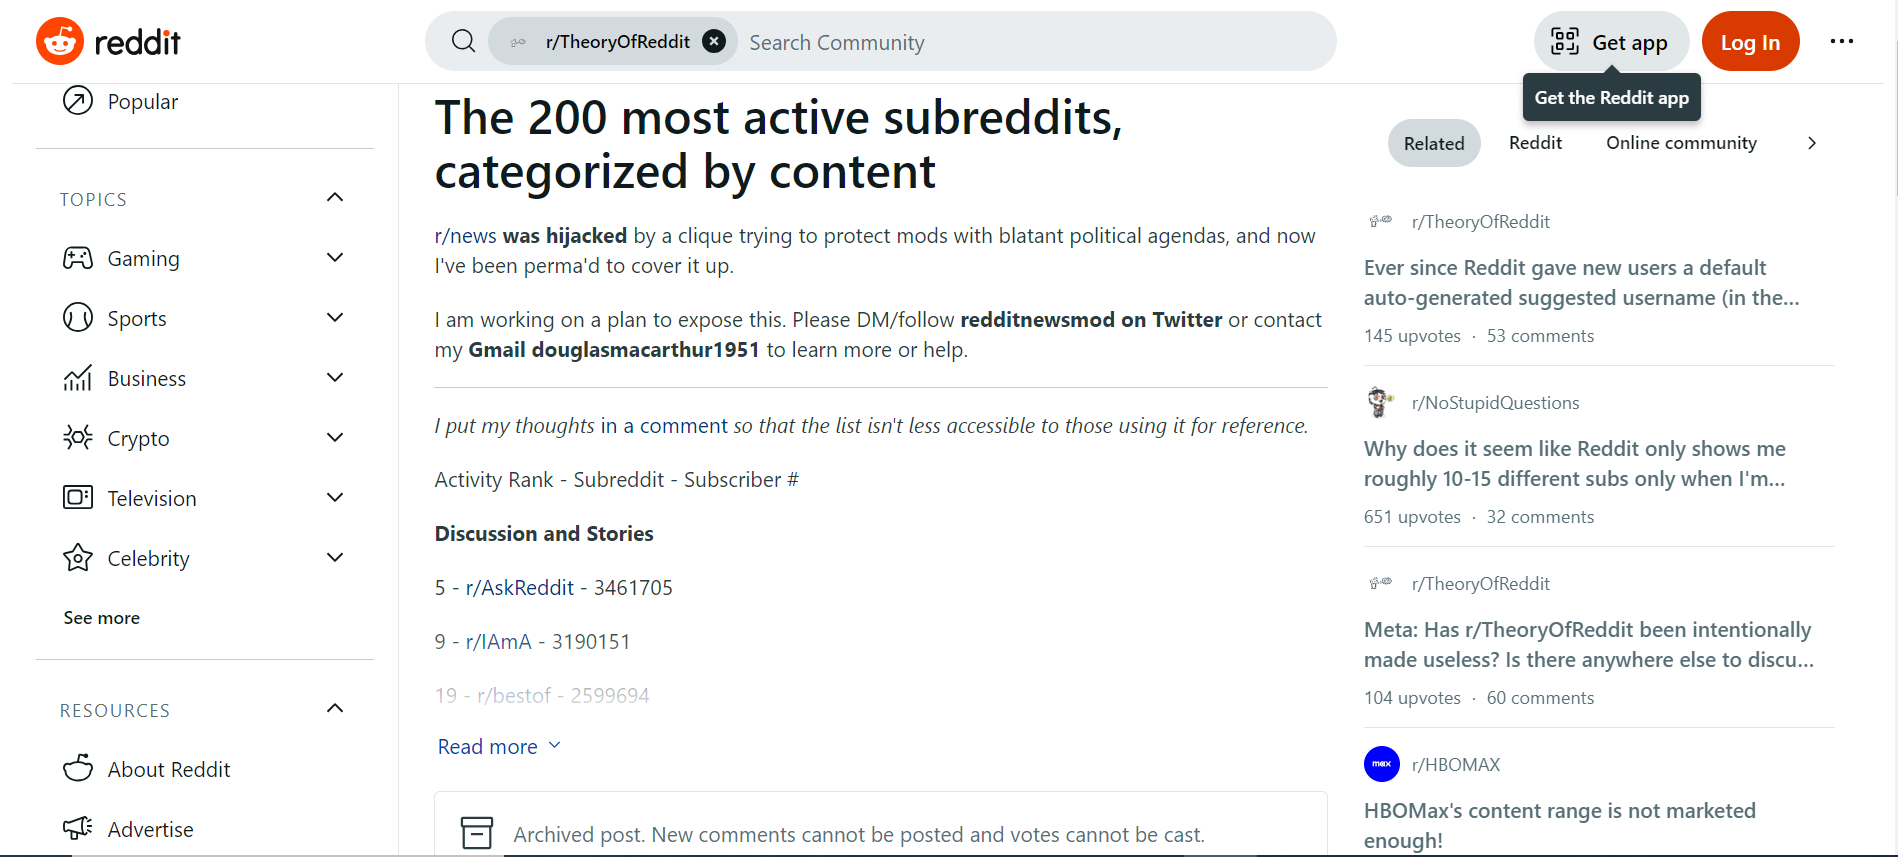This screenshot has width=1898, height=857.
Task: Click the Business chart icon
Action: point(76,377)
